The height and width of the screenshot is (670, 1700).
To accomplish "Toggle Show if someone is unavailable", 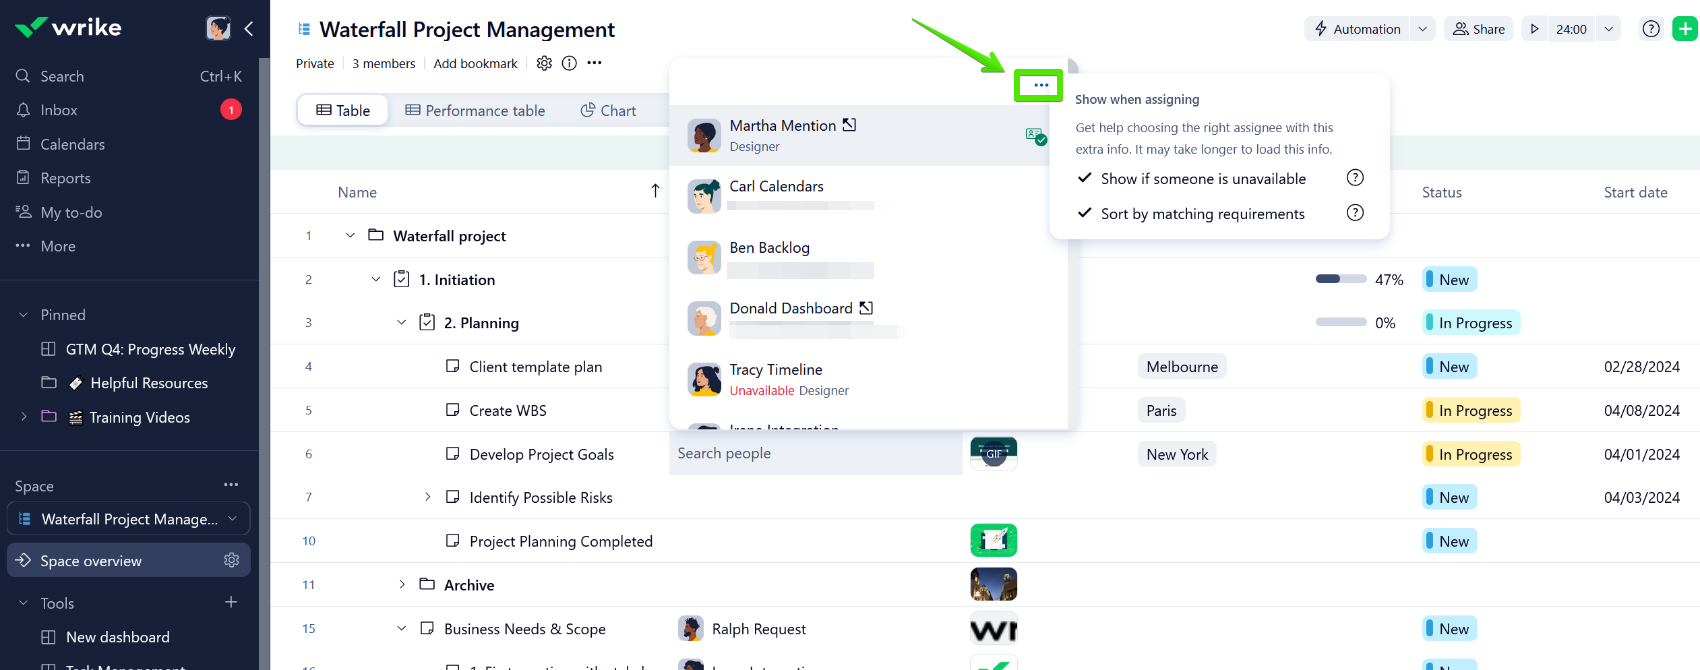I will pos(1192,178).
